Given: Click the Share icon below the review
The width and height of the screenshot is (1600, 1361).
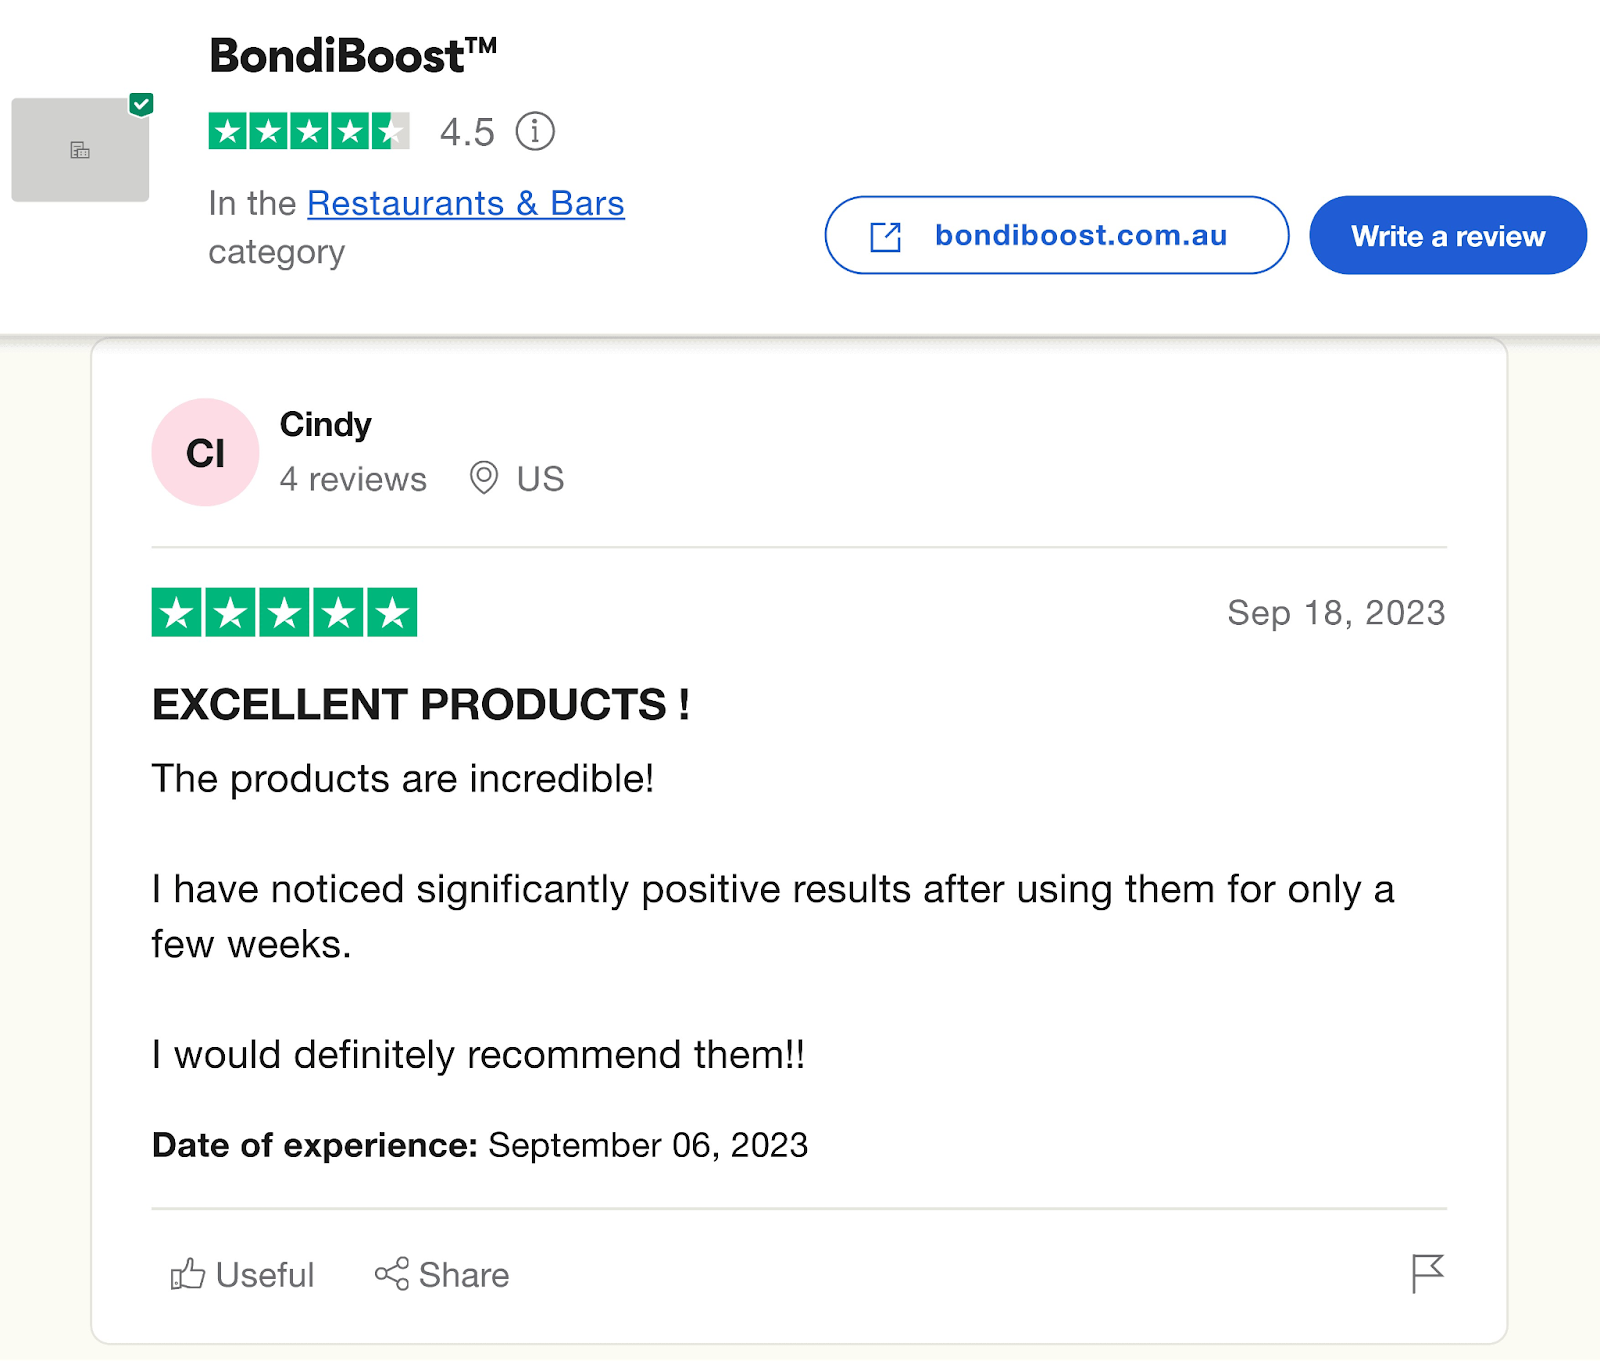Looking at the screenshot, I should (x=391, y=1275).
